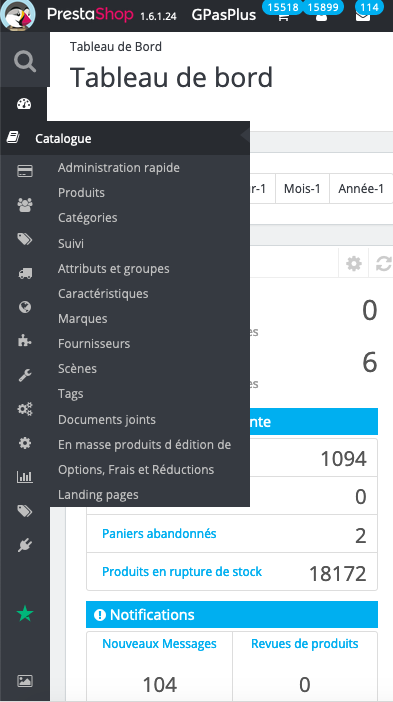Image resolution: width=393 pixels, height=702 pixels.
Task: Switch to the Année-1 period tab
Action: (361, 188)
